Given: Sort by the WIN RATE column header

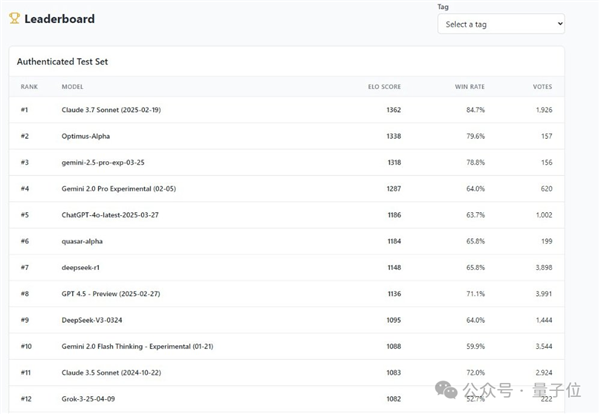Looking at the screenshot, I should (470, 87).
